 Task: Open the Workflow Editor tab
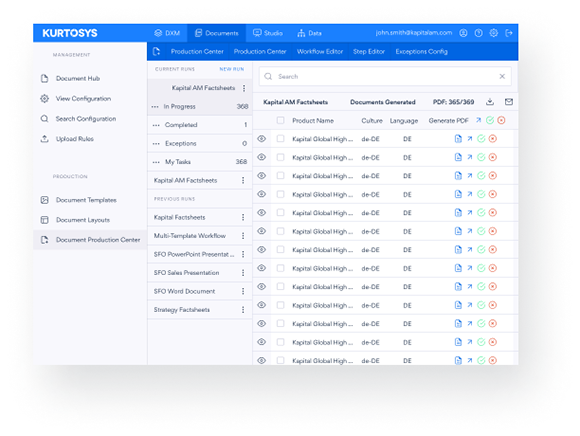pyautogui.click(x=320, y=51)
